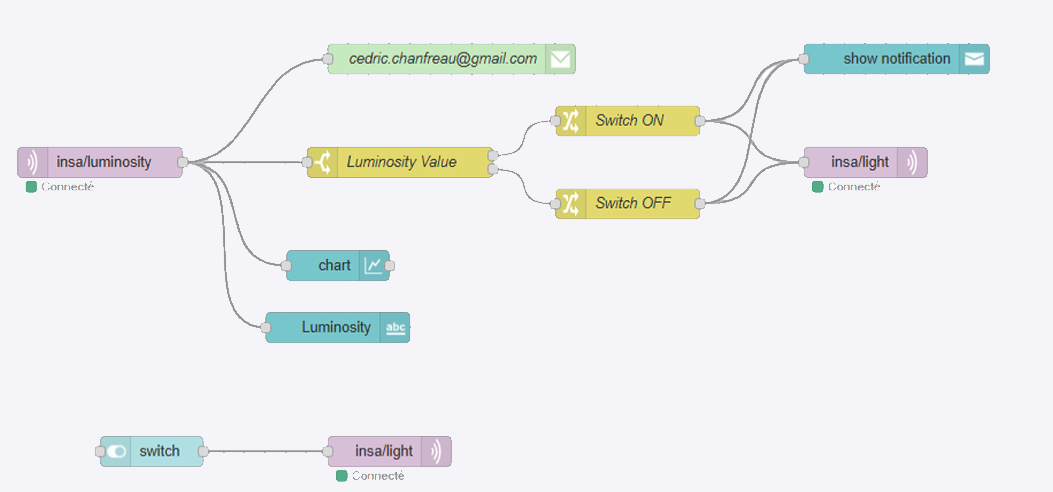Viewport: 1053px width, 492px height.
Task: Click the output port of Switch ON node
Action: (x=700, y=121)
